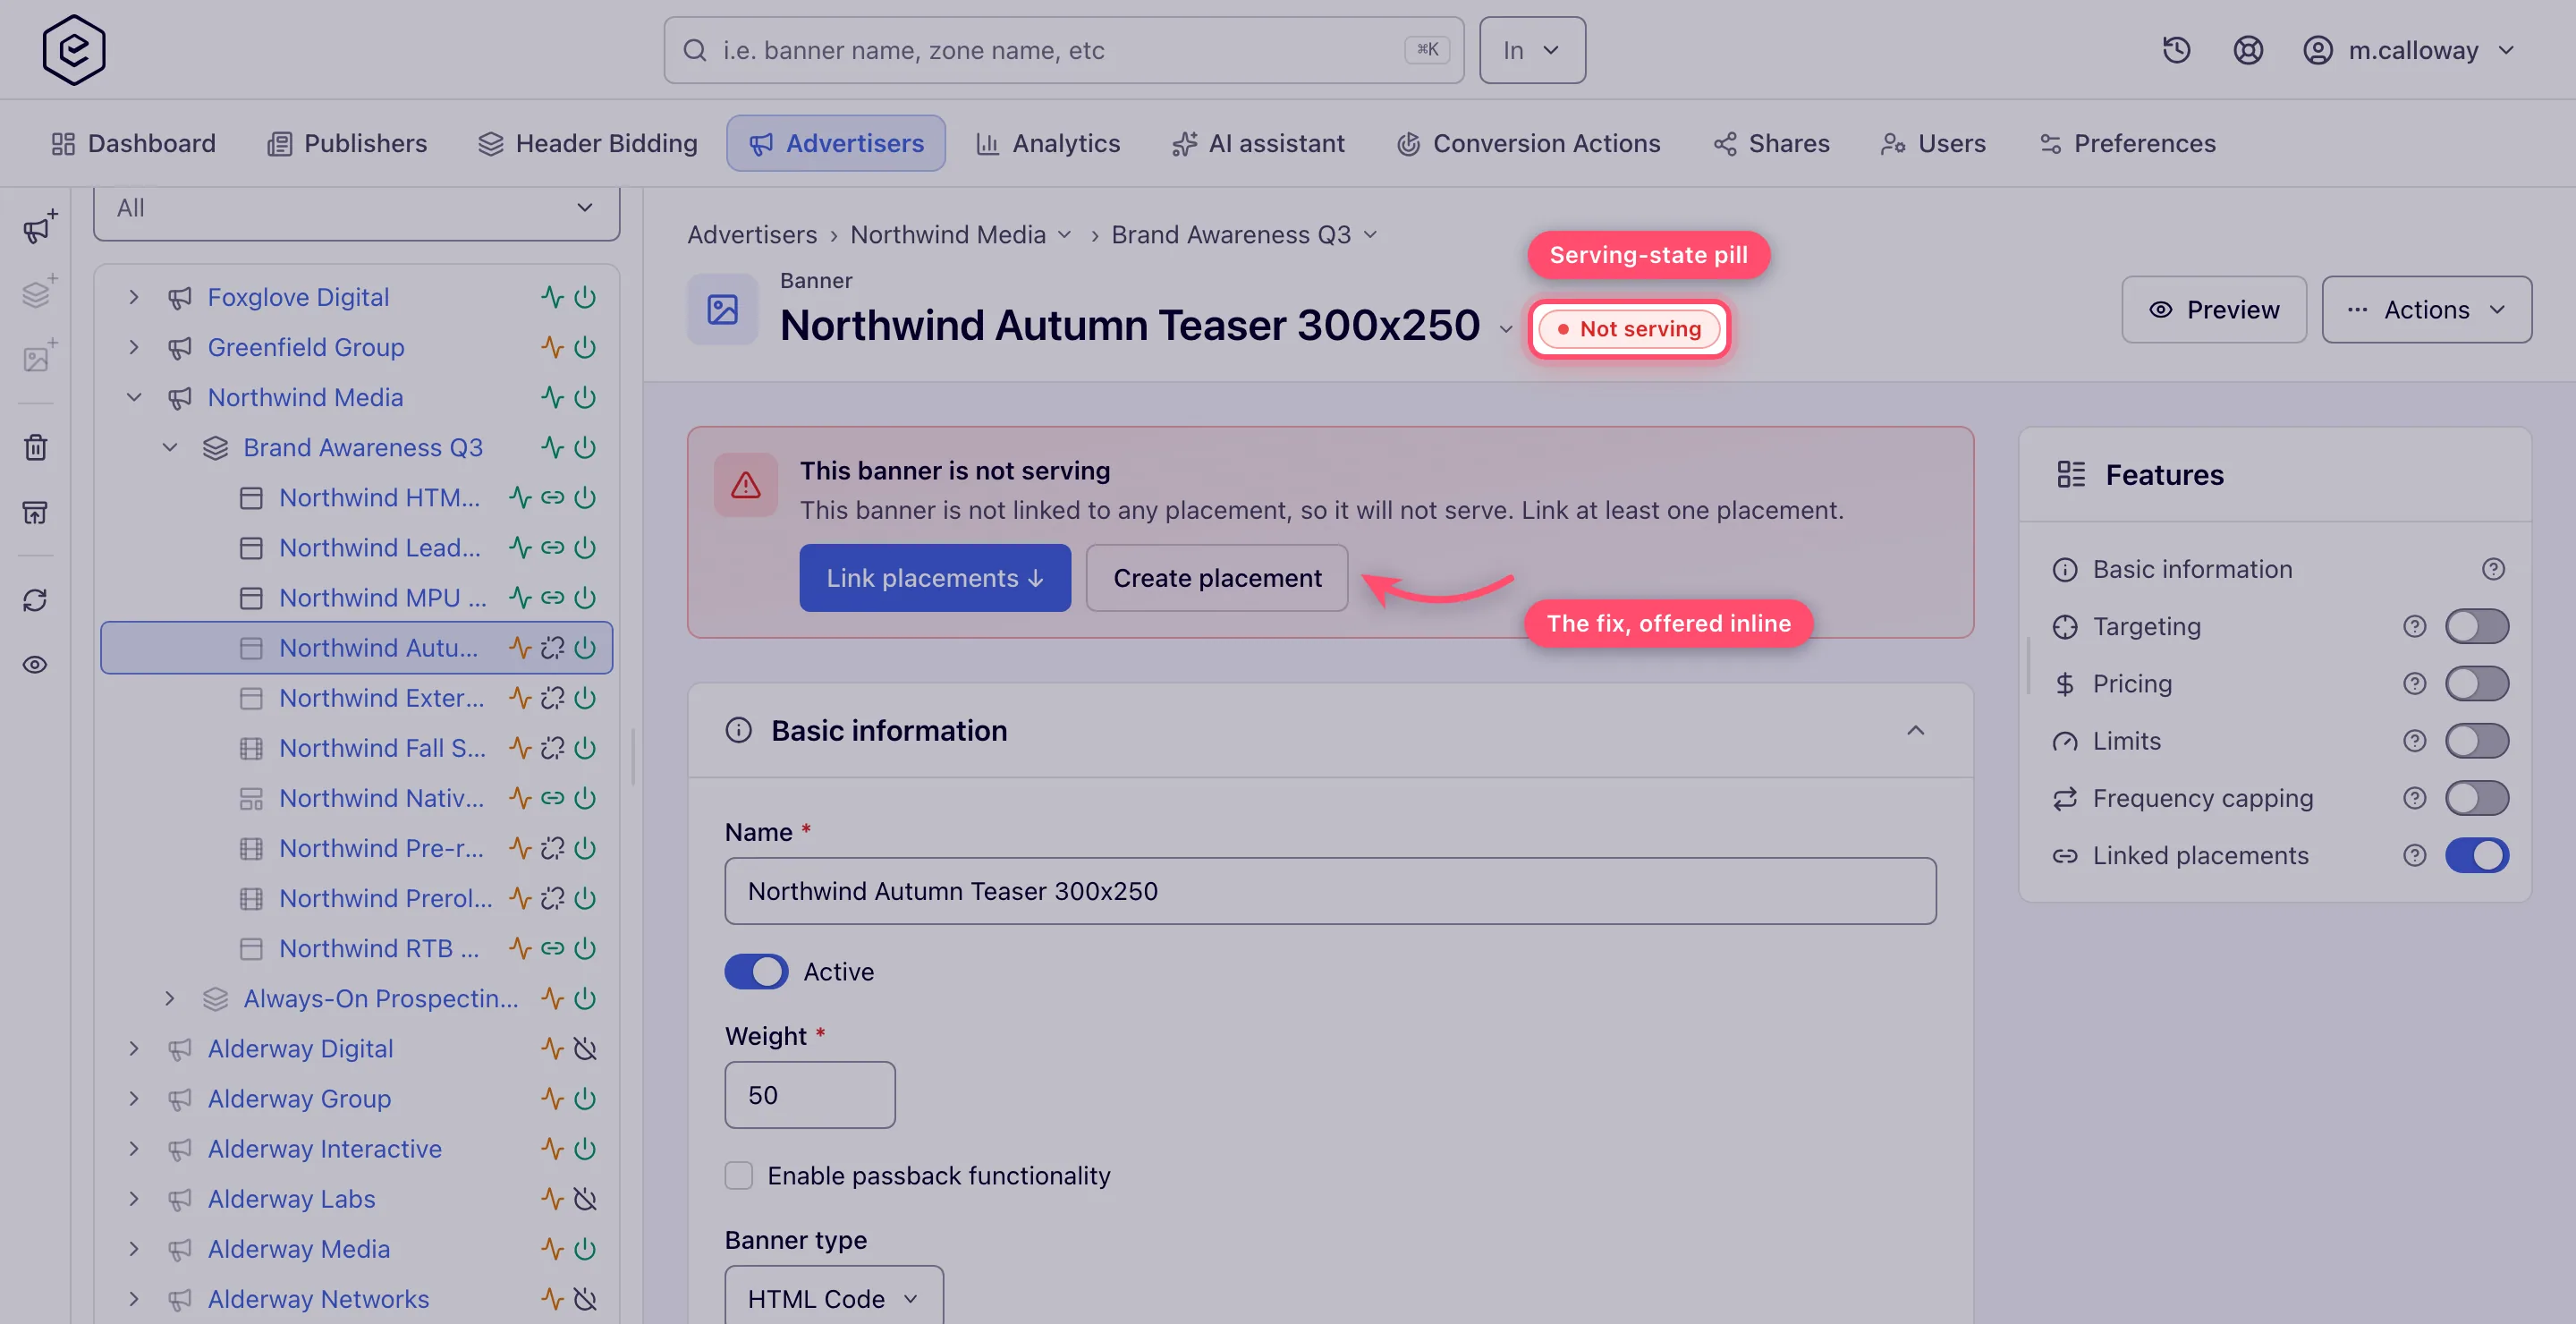Open the support lifebuoy icon
The width and height of the screenshot is (2576, 1324).
[x=2248, y=50]
